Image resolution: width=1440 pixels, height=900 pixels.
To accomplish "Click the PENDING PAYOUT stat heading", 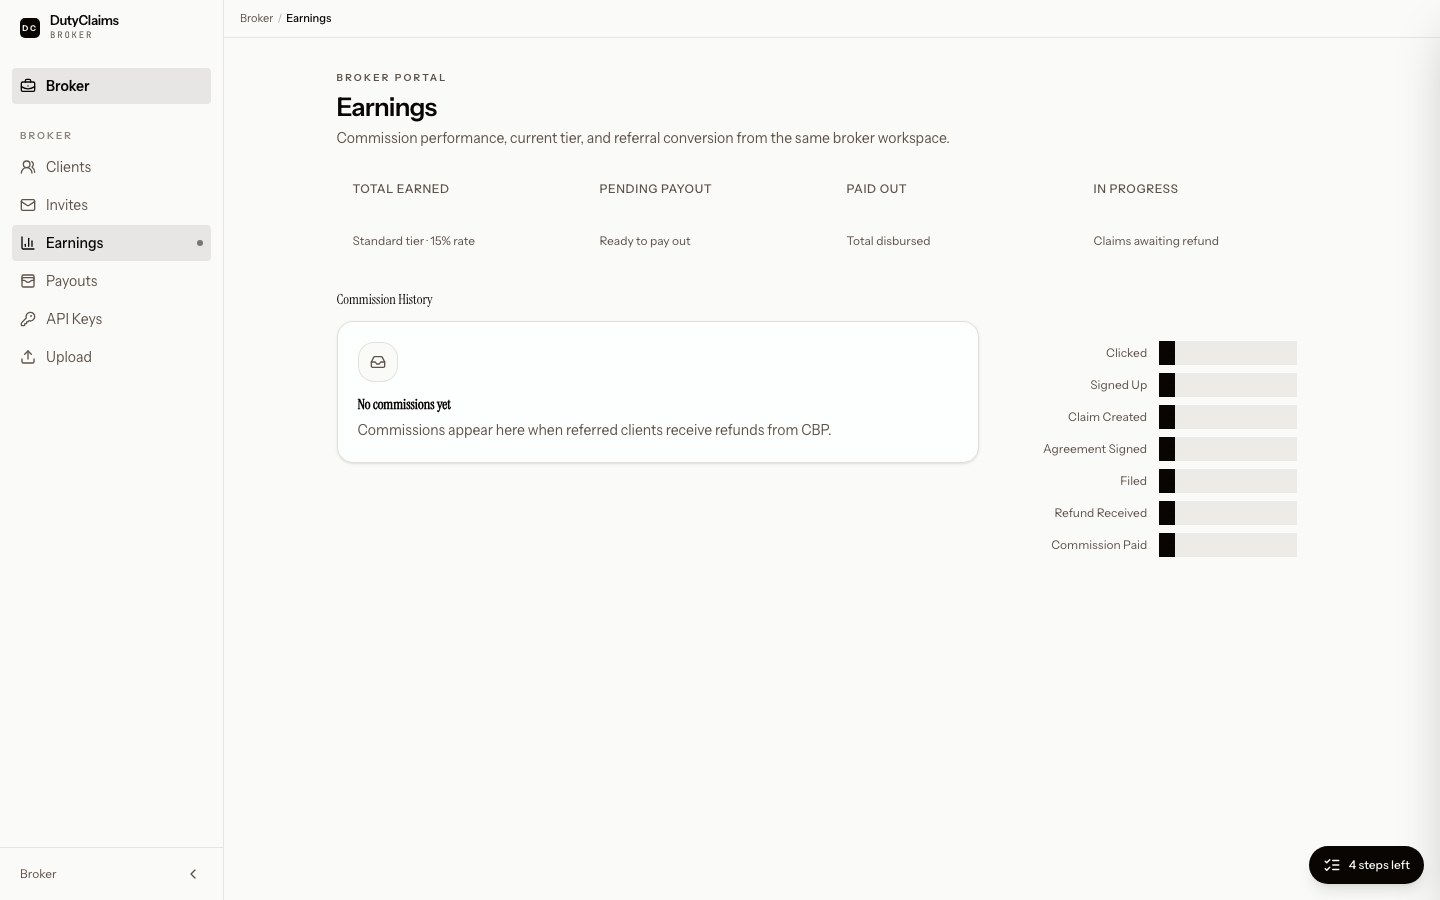I will coord(655,189).
